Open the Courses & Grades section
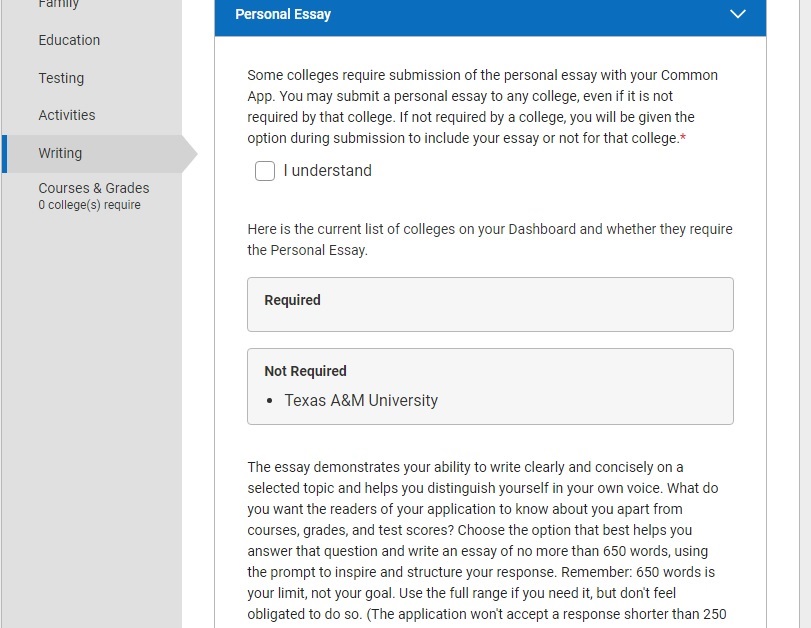This screenshot has height=628, width=811. pyautogui.click(x=93, y=188)
